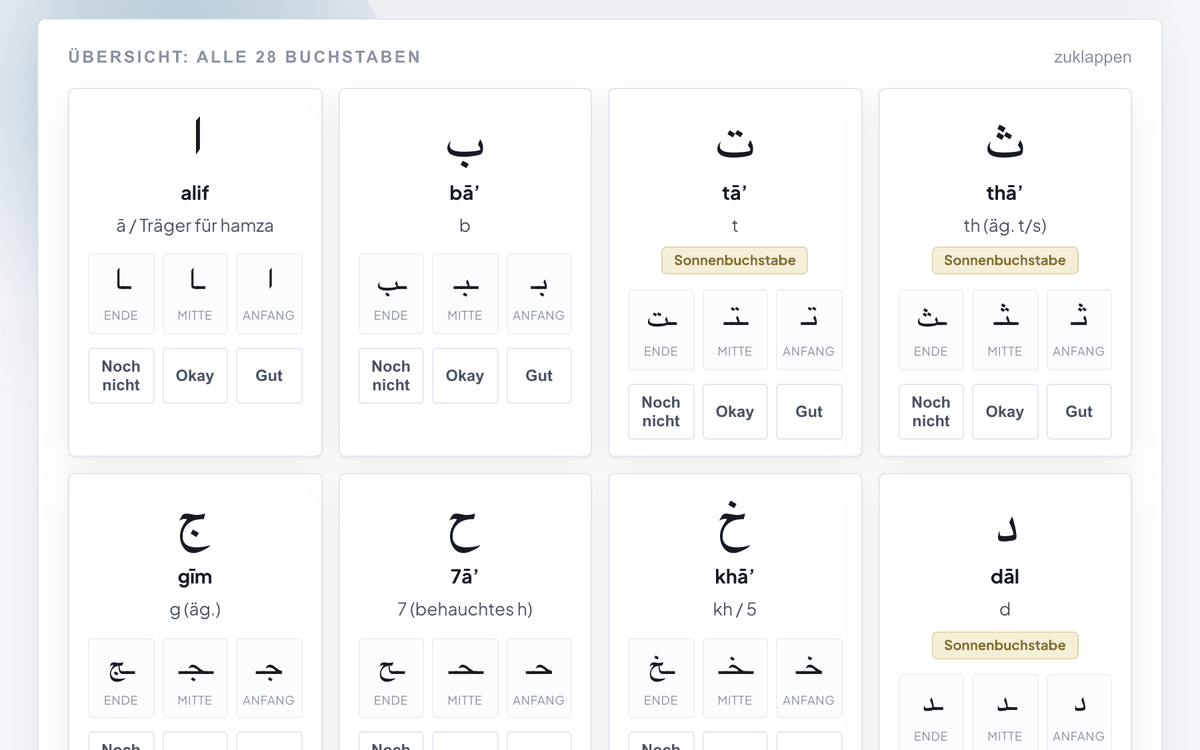Click the text 'ā / Träger für hamza'

(195, 226)
